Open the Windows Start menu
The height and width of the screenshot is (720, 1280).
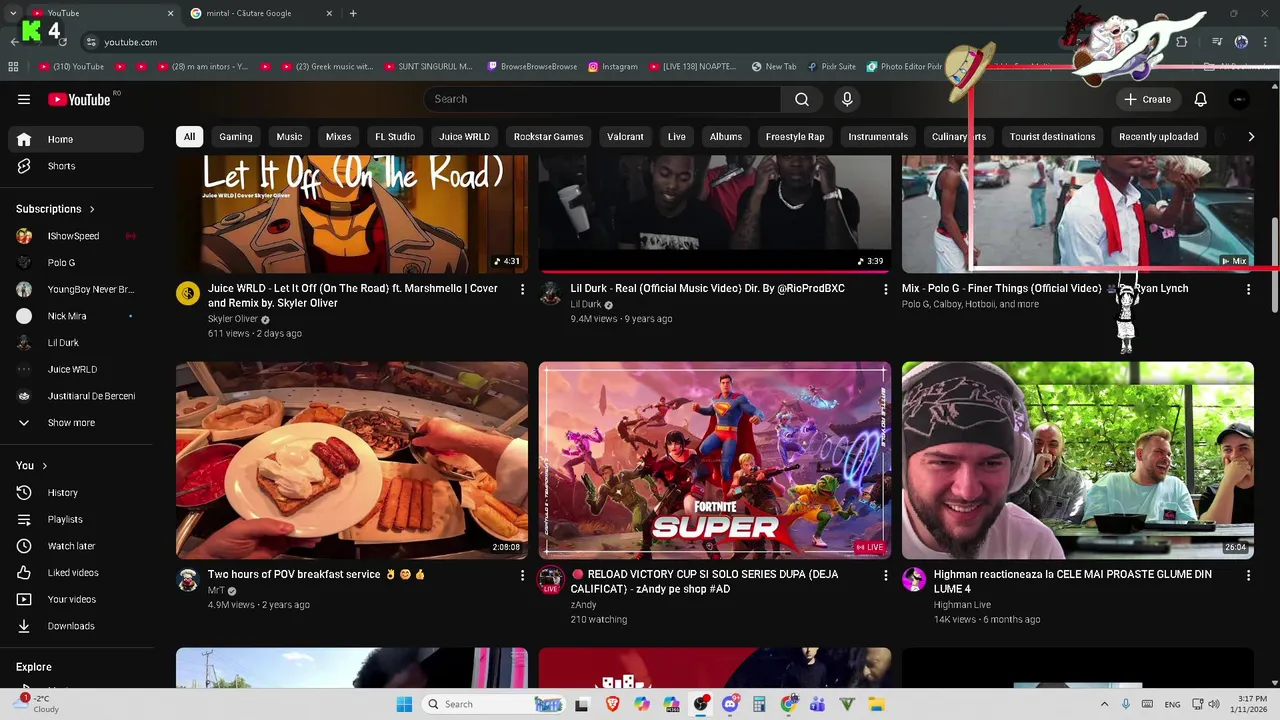[x=404, y=704]
